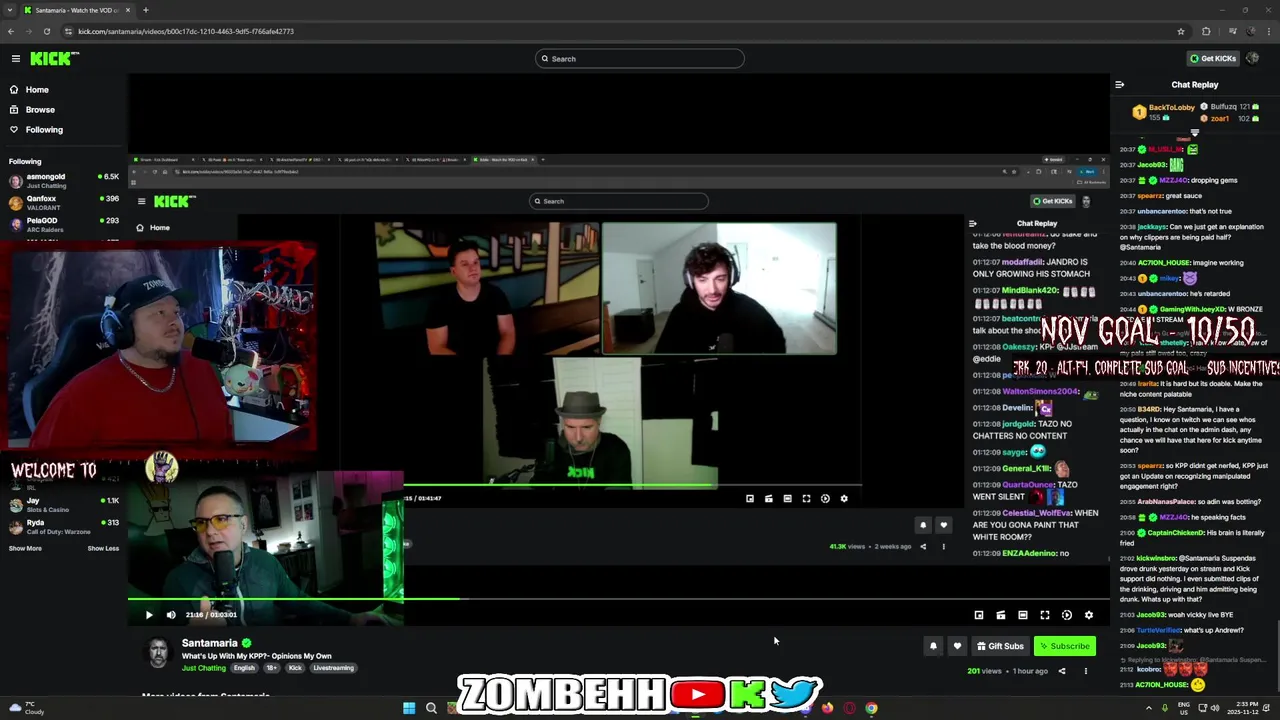Enter fullscreen in the inner nested player

[806, 498]
